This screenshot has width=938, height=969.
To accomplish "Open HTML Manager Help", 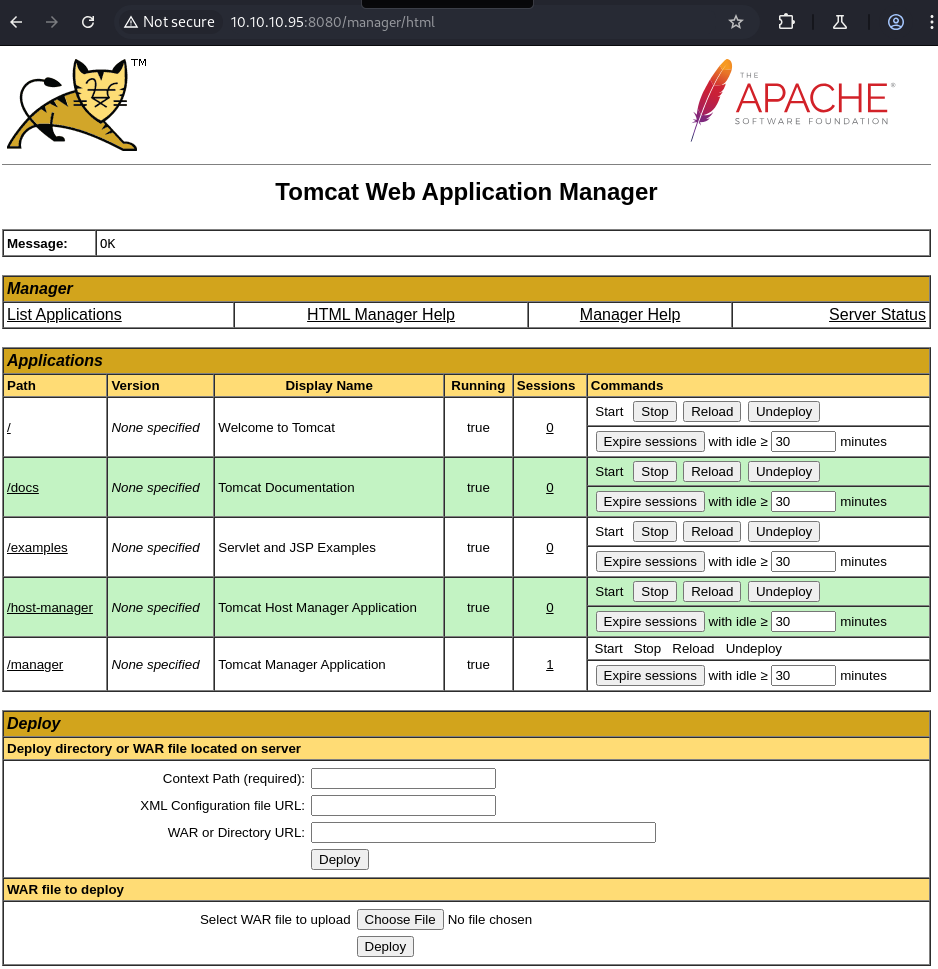I will [381, 315].
